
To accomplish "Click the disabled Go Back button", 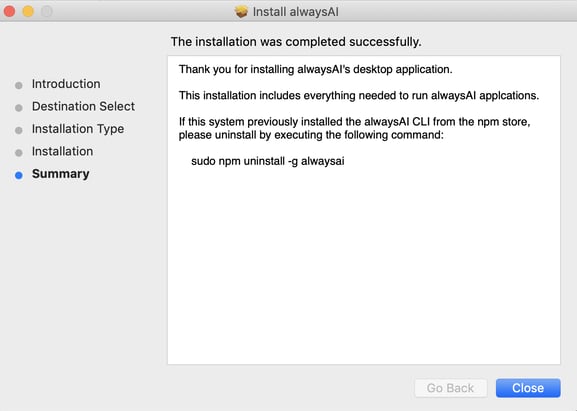I will point(451,388).
